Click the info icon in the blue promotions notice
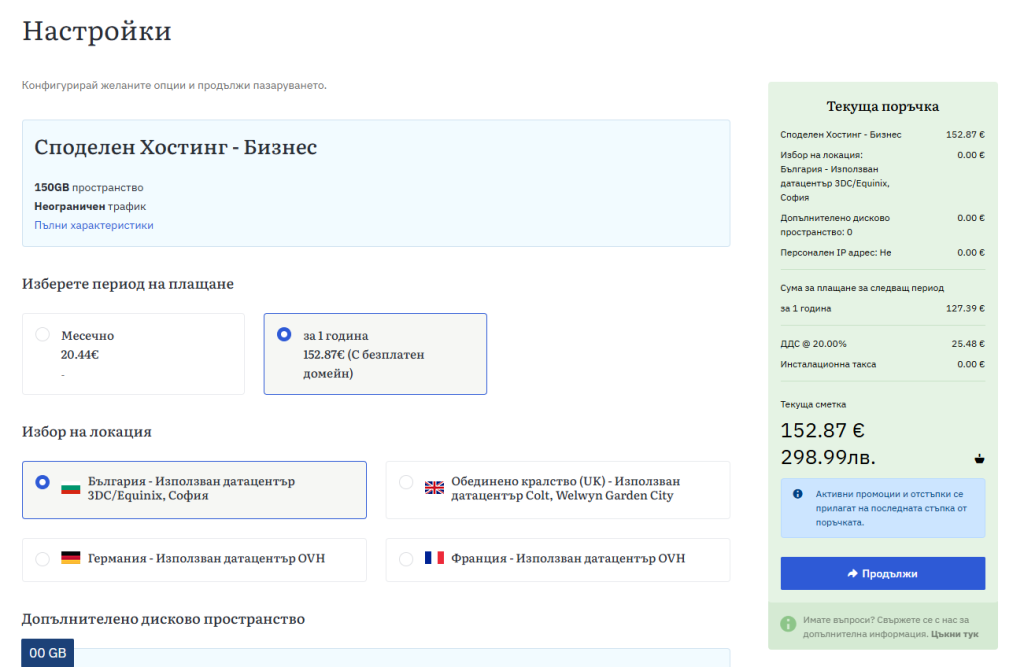 (797, 494)
